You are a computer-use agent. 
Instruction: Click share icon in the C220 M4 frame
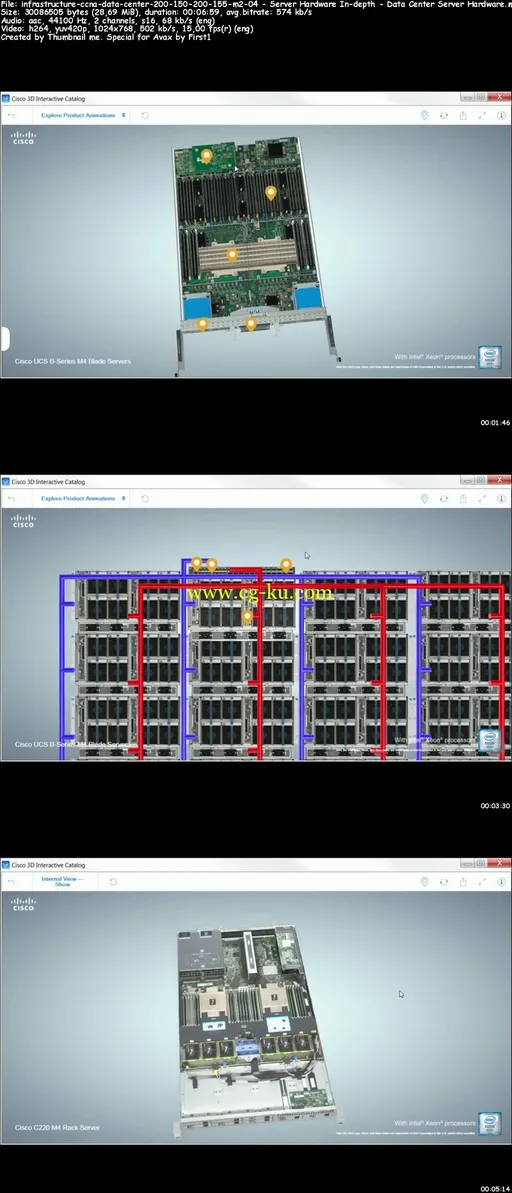[463, 882]
